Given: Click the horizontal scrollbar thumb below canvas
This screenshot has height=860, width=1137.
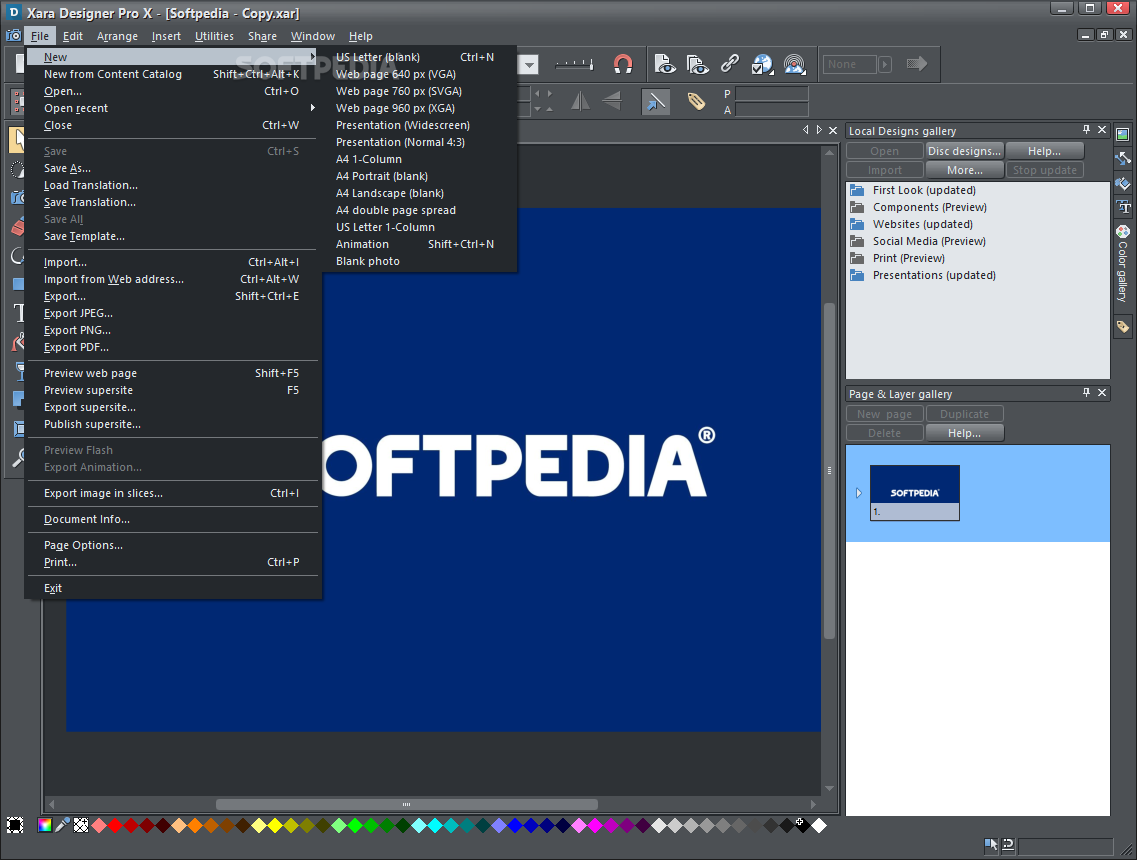Looking at the screenshot, I should pyautogui.click(x=407, y=804).
